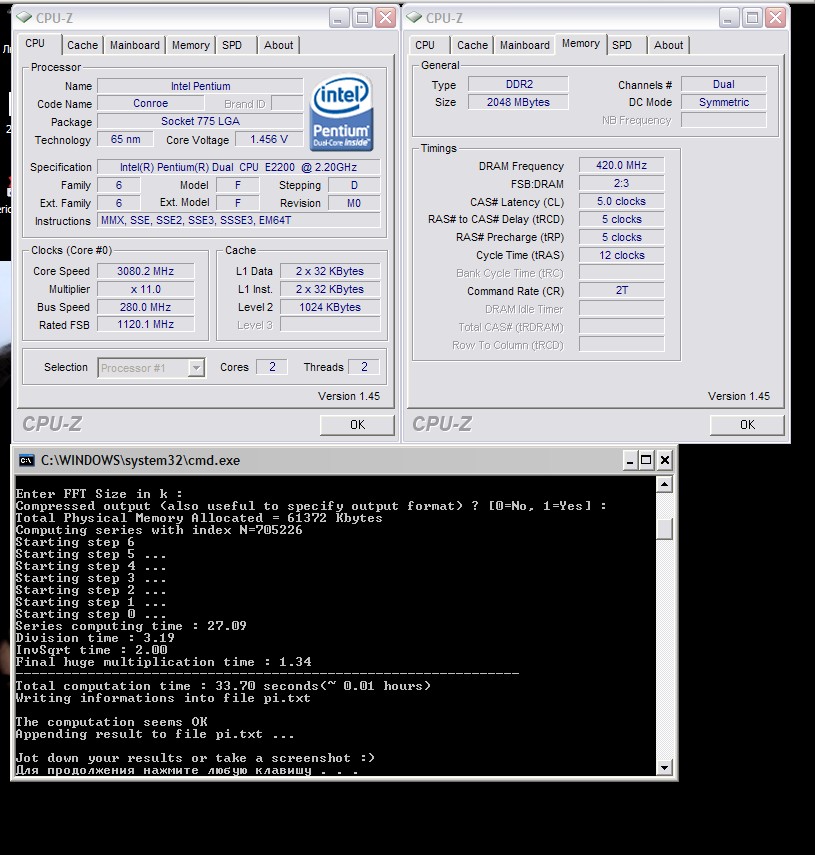Click the FSB:DRAM ratio value '2:3'
815x855 pixels.
click(x=621, y=183)
